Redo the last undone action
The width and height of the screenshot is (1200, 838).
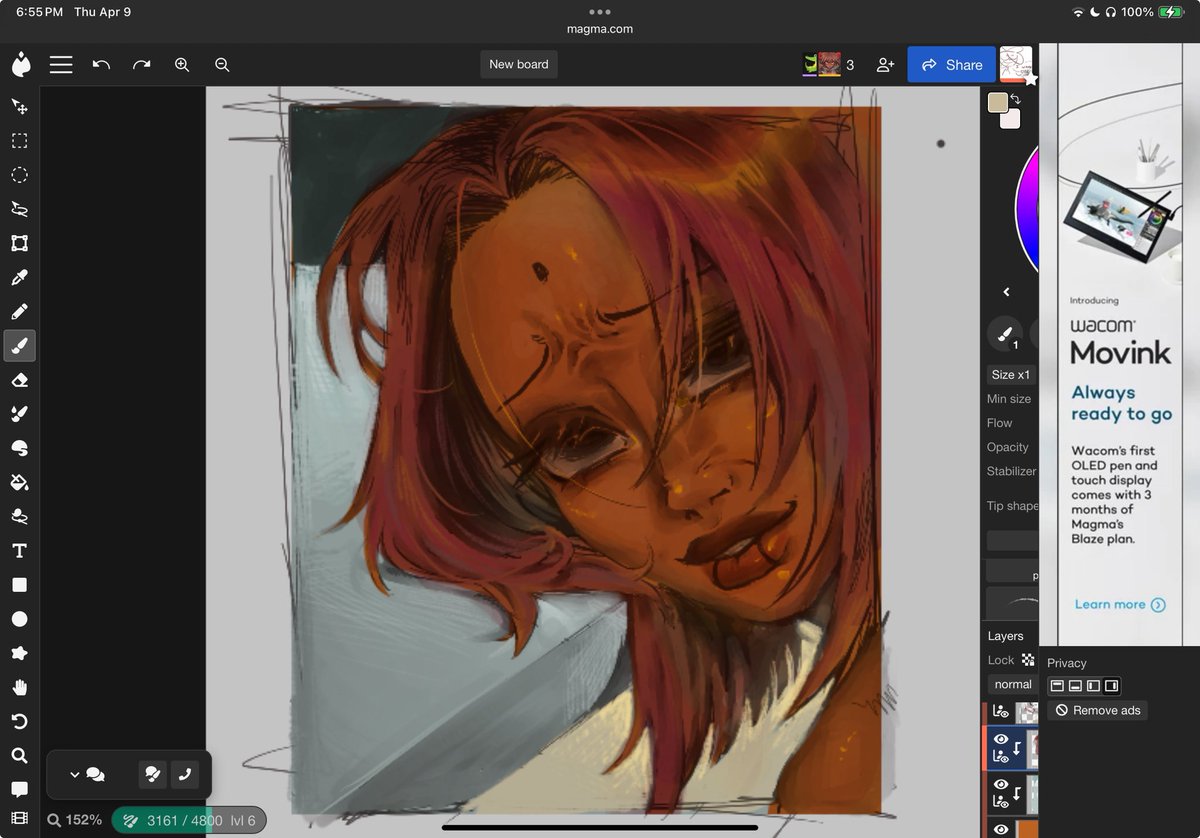coord(142,64)
